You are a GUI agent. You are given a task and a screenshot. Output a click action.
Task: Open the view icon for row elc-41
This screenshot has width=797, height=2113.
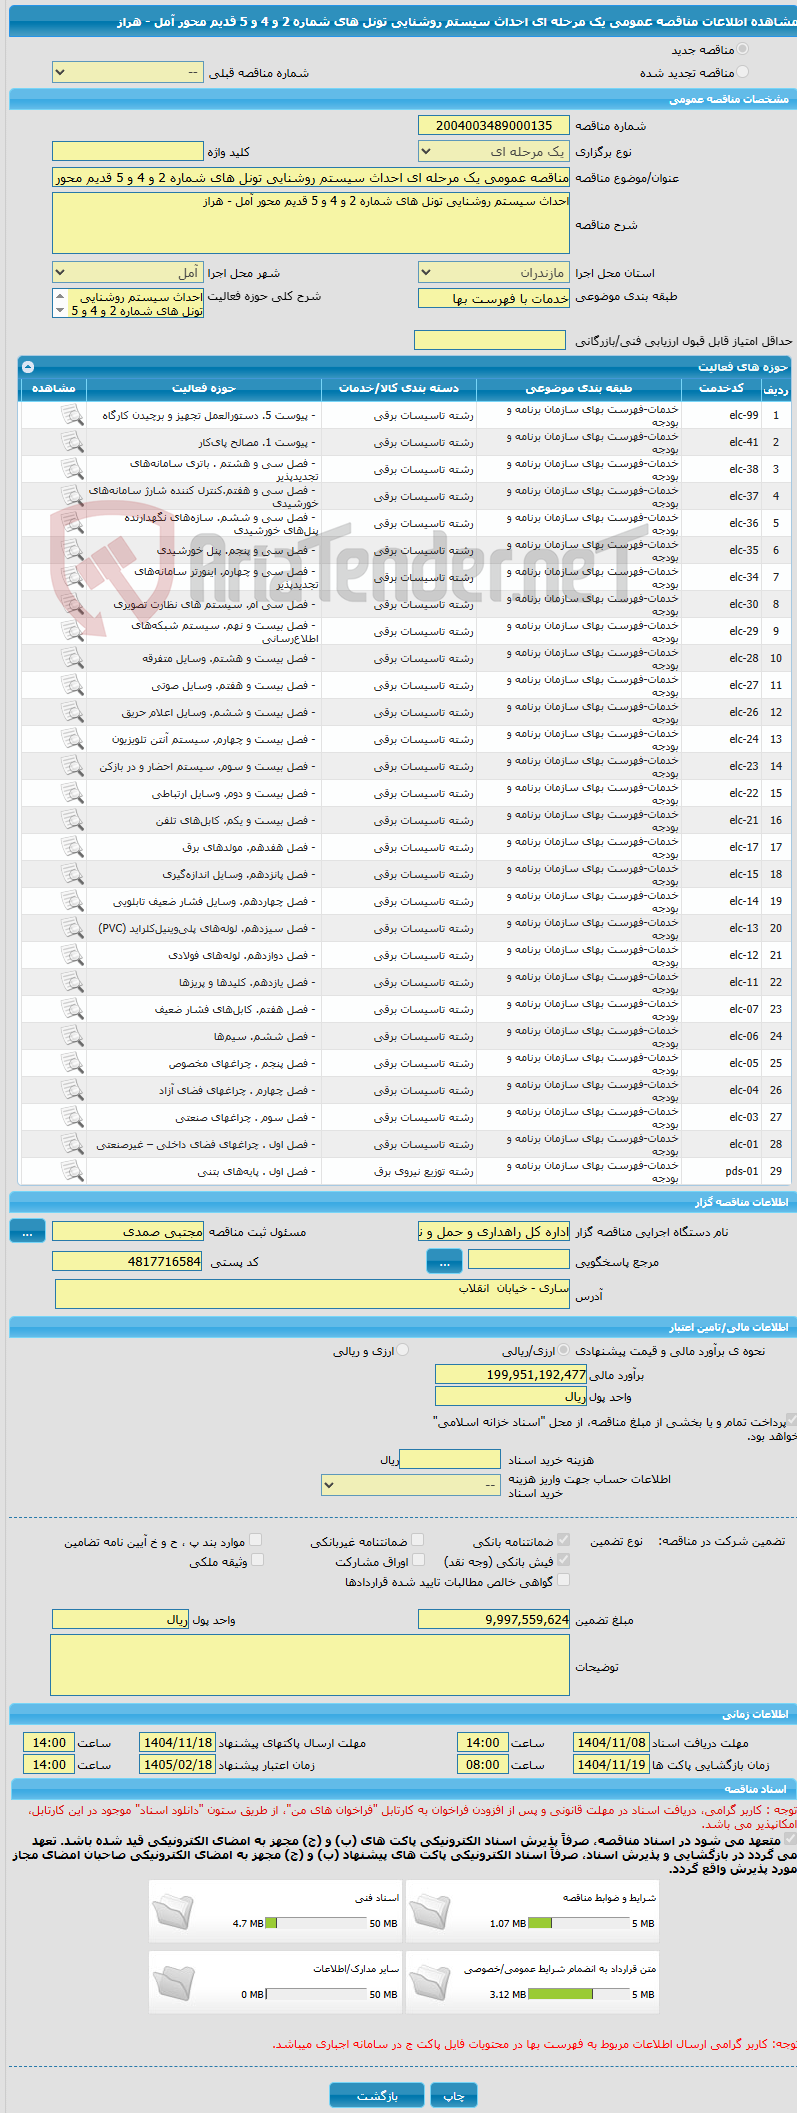[72, 442]
